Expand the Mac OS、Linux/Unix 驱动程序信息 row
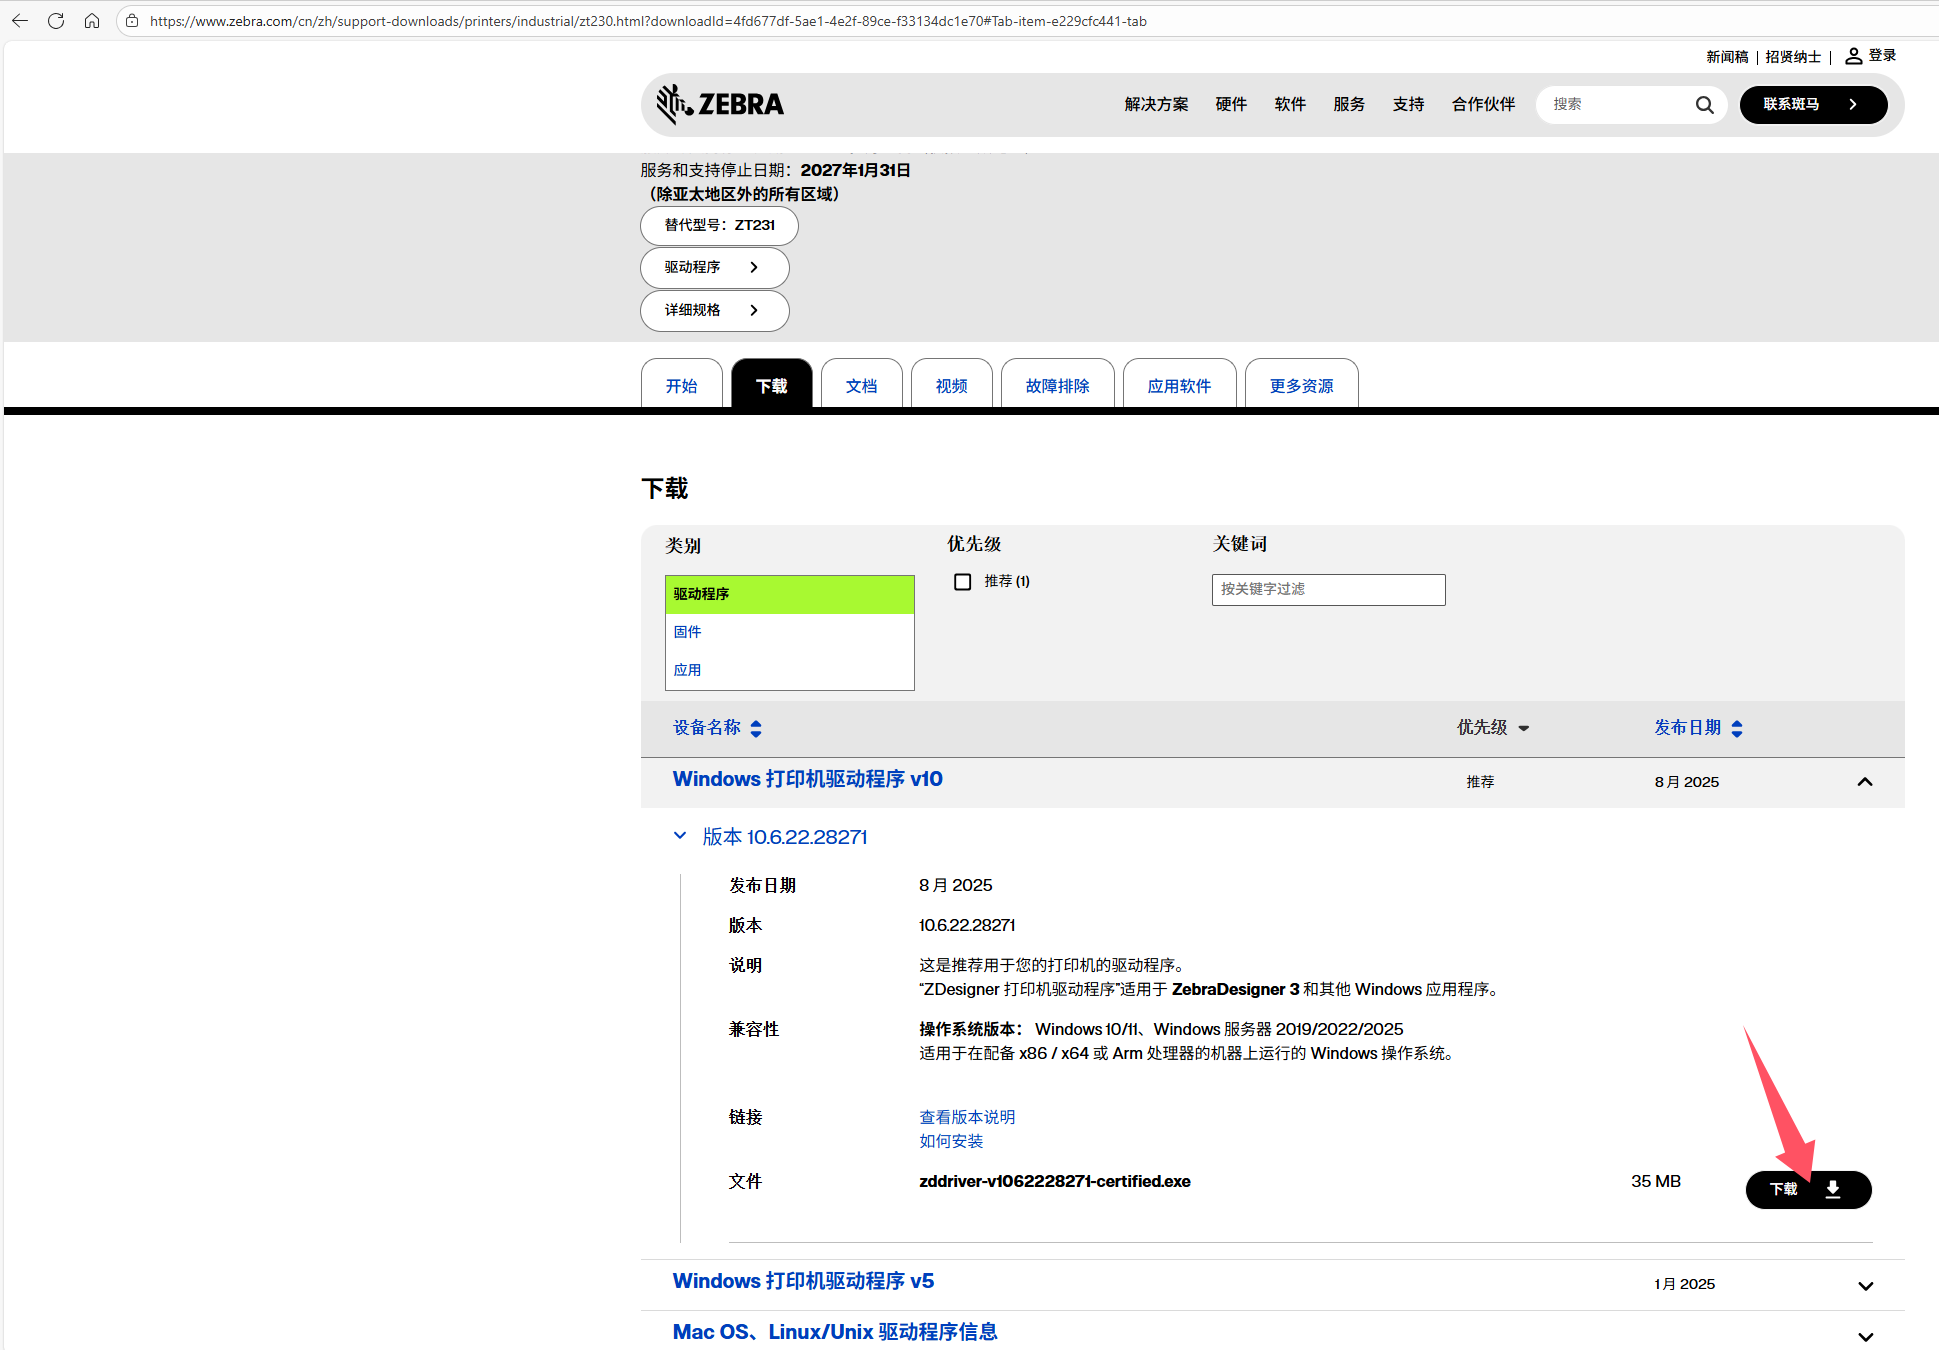Image resolution: width=1939 pixels, height=1350 pixels. tap(1864, 1336)
